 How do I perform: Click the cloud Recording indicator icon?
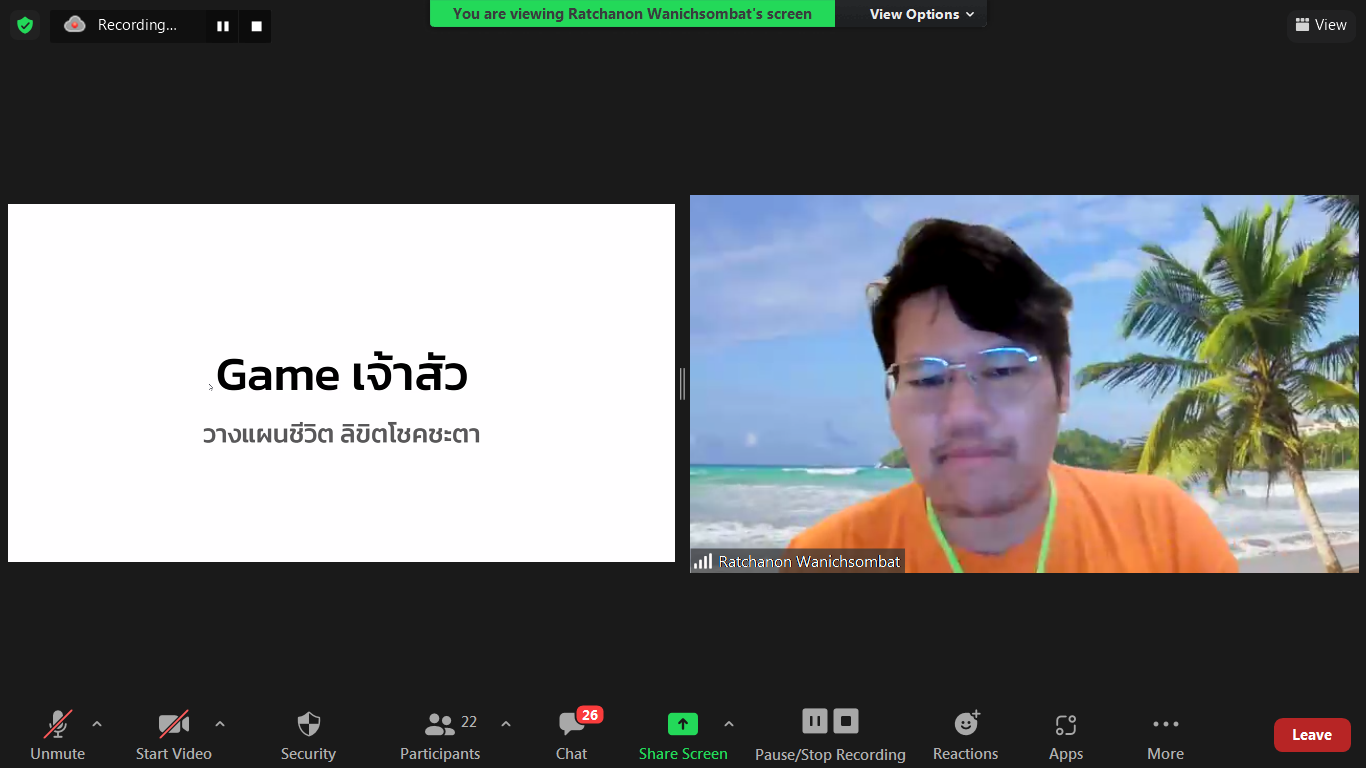coord(75,25)
